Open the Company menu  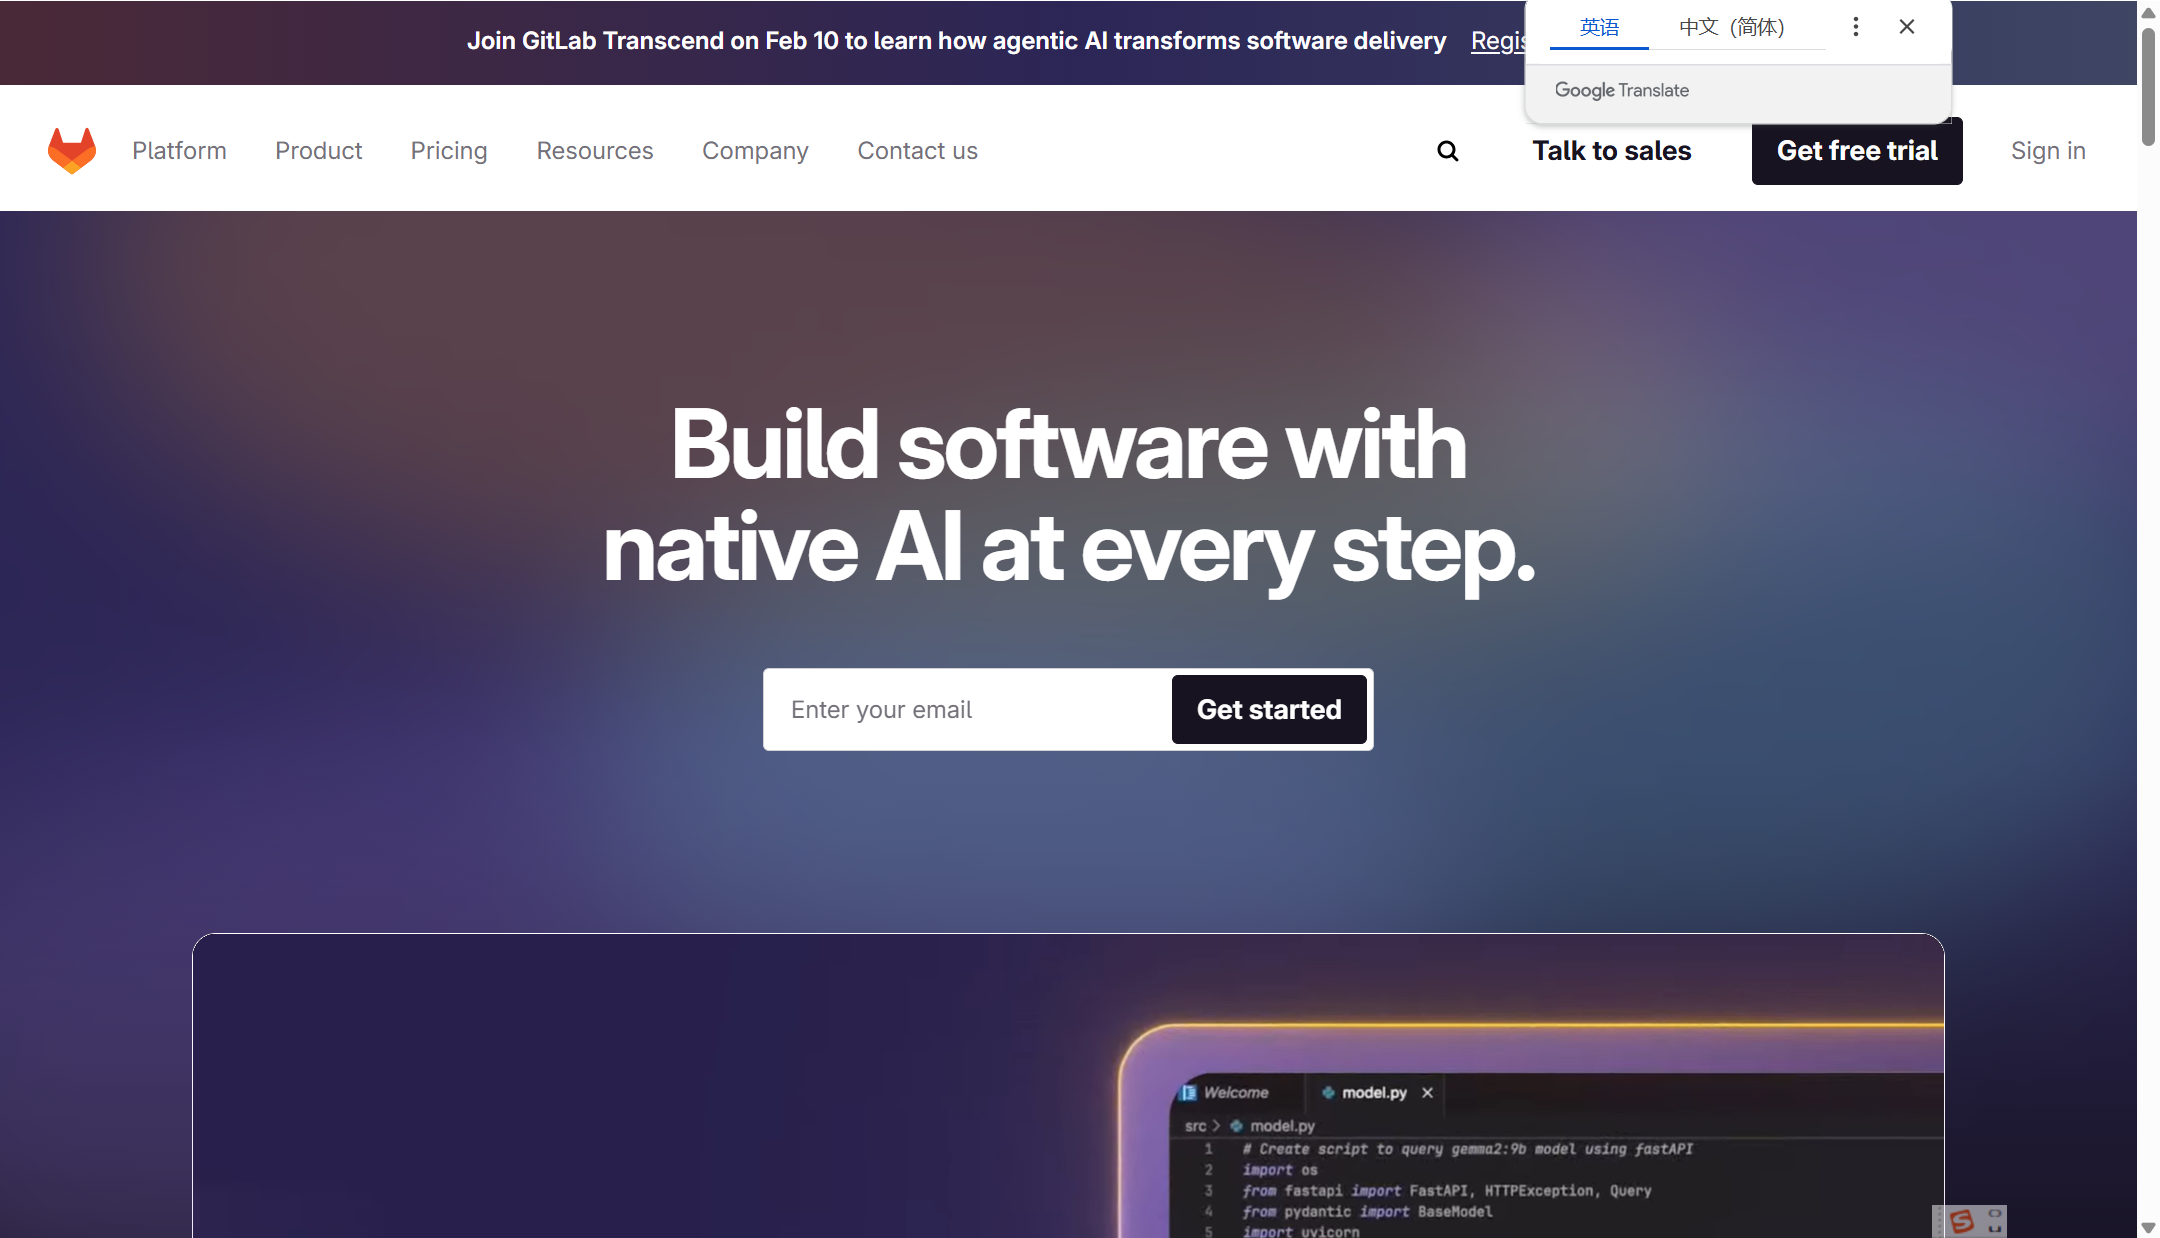pos(754,151)
